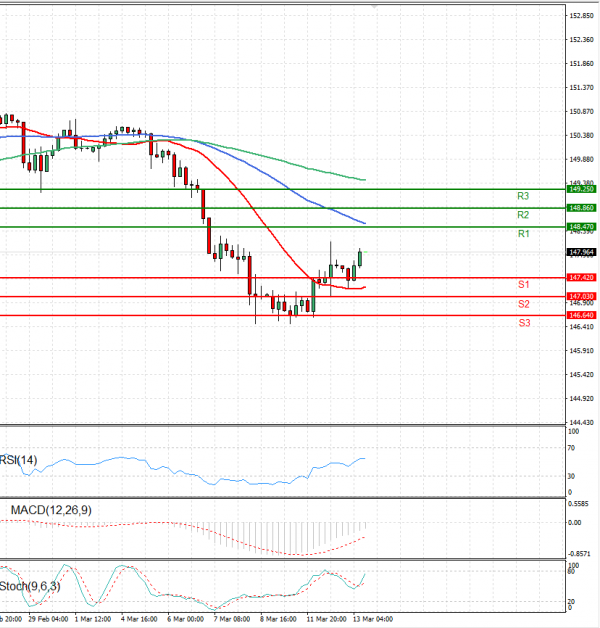Image resolution: width=600 pixels, height=628 pixels.
Task: Click the 11 Mar 20:00 time label
Action: (x=326, y=619)
